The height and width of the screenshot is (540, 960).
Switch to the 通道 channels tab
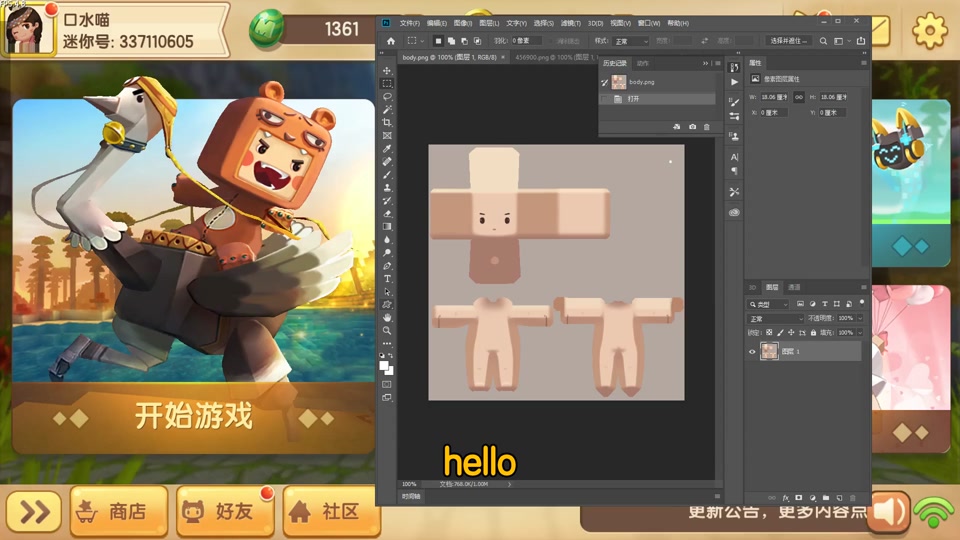coord(794,287)
